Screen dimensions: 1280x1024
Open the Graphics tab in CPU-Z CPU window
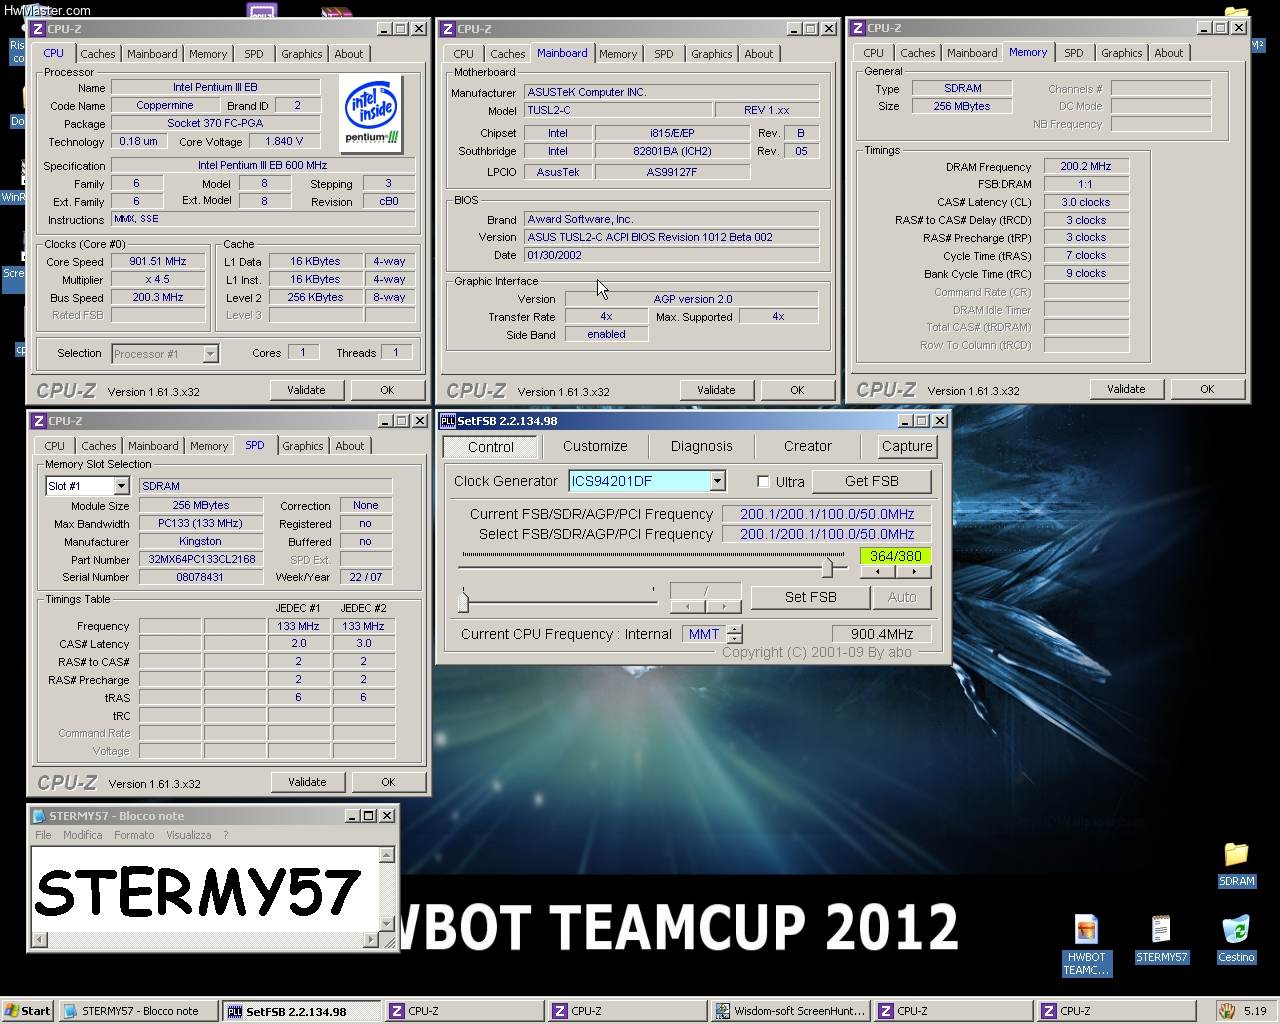pos(302,54)
